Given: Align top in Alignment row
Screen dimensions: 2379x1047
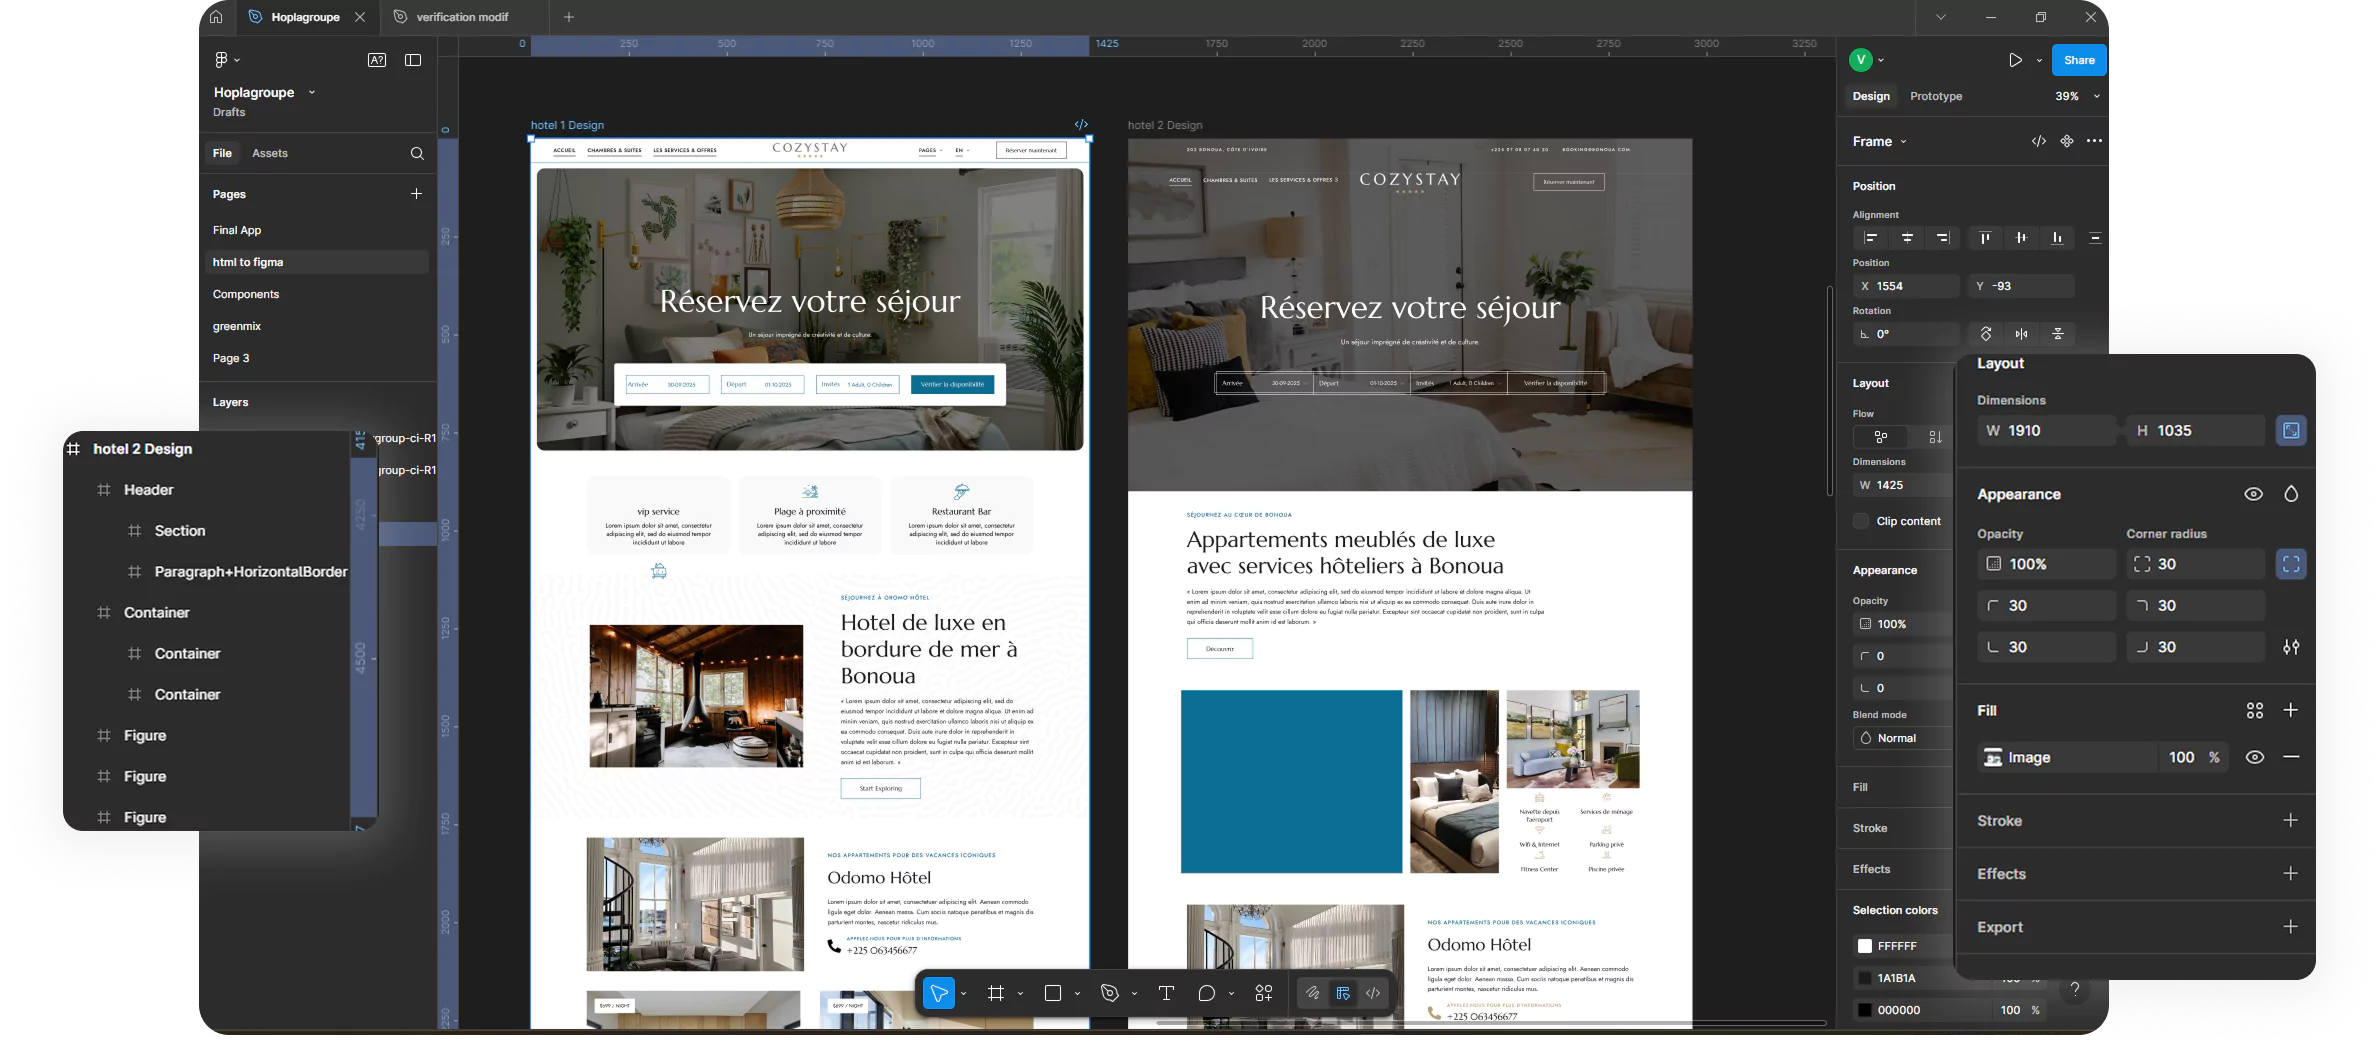Looking at the screenshot, I should click(x=1985, y=238).
